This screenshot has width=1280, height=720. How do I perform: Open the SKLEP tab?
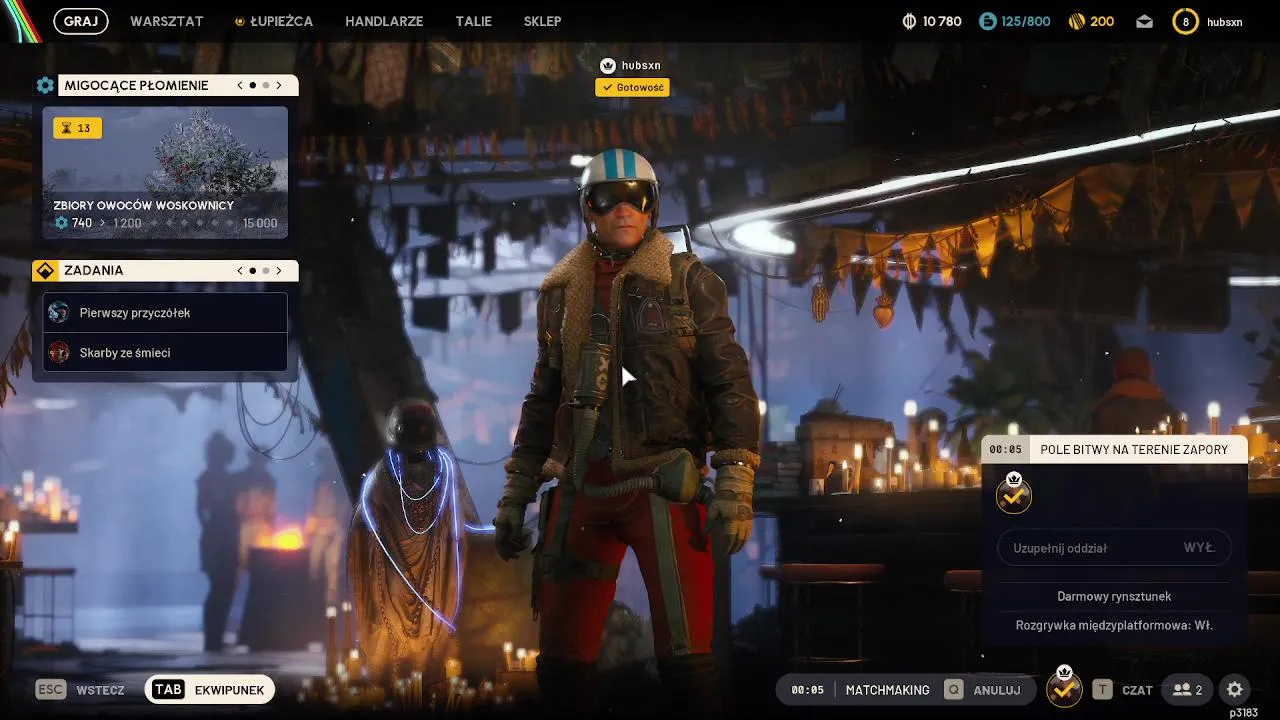pyautogui.click(x=542, y=21)
